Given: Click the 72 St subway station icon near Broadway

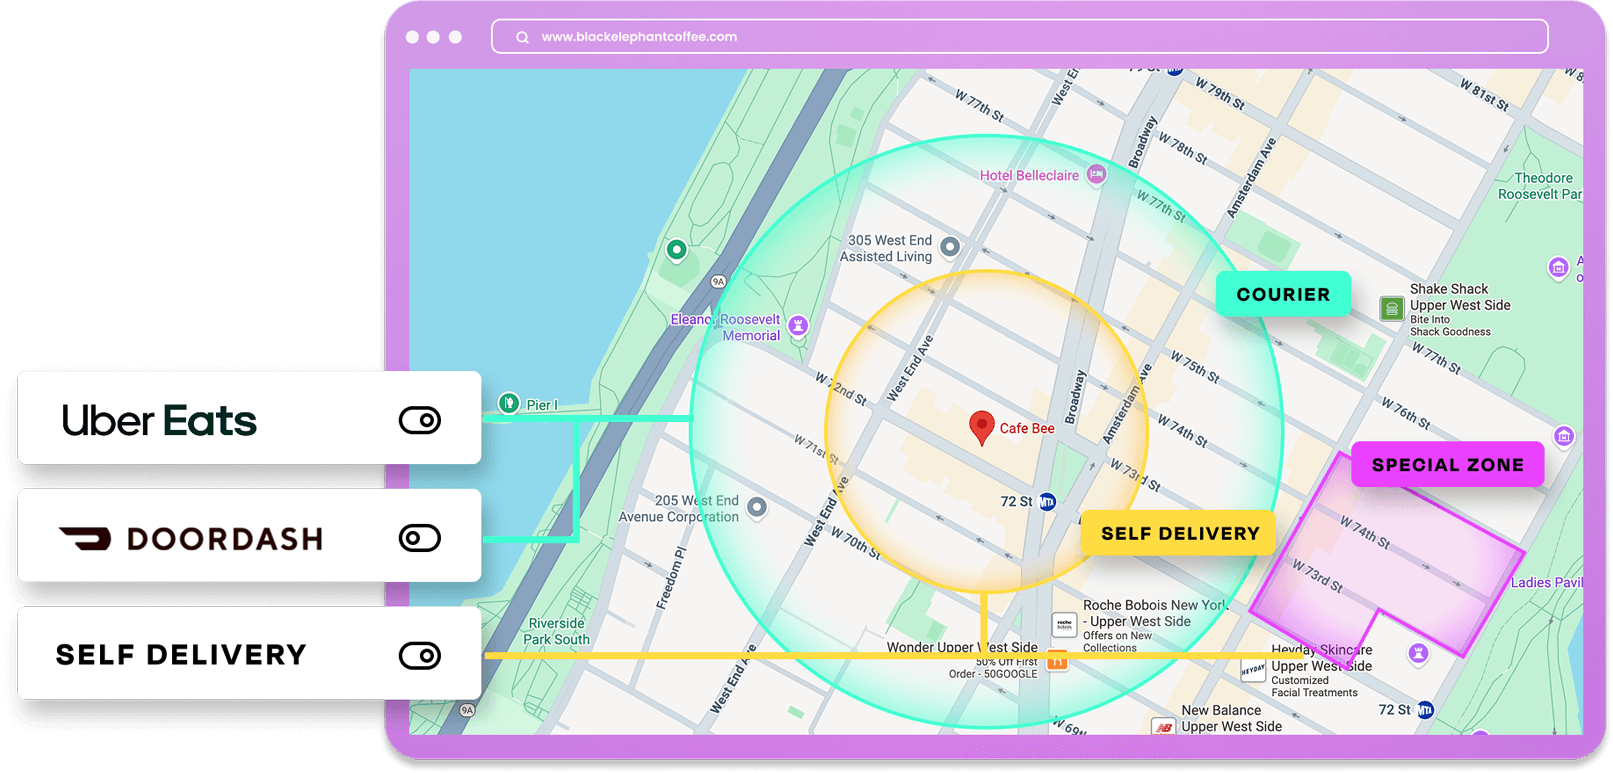Looking at the screenshot, I should [1047, 501].
